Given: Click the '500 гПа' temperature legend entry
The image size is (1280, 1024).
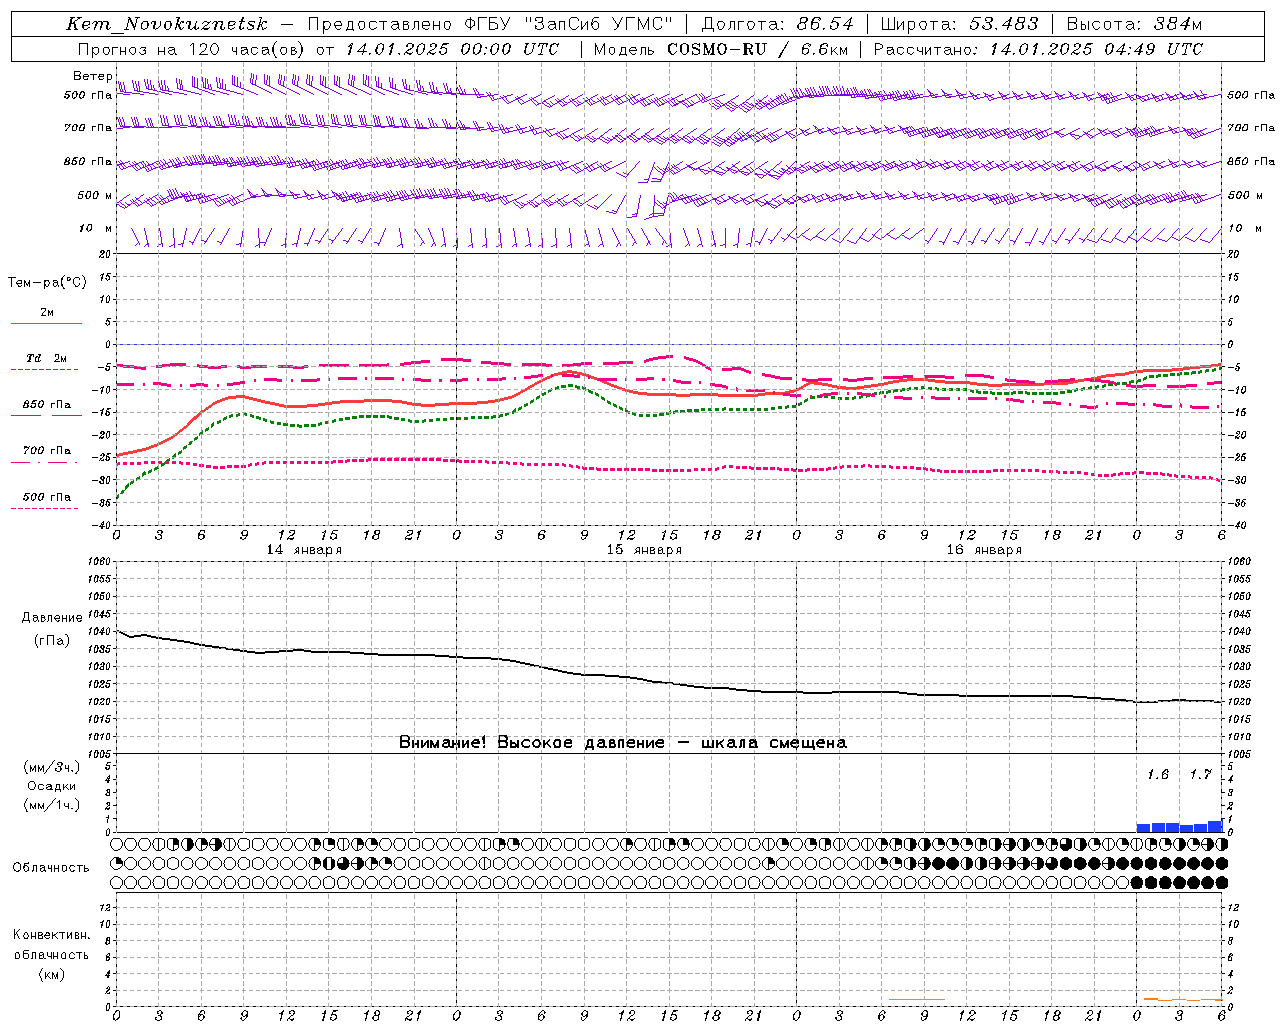Looking at the screenshot, I should coord(46,497).
